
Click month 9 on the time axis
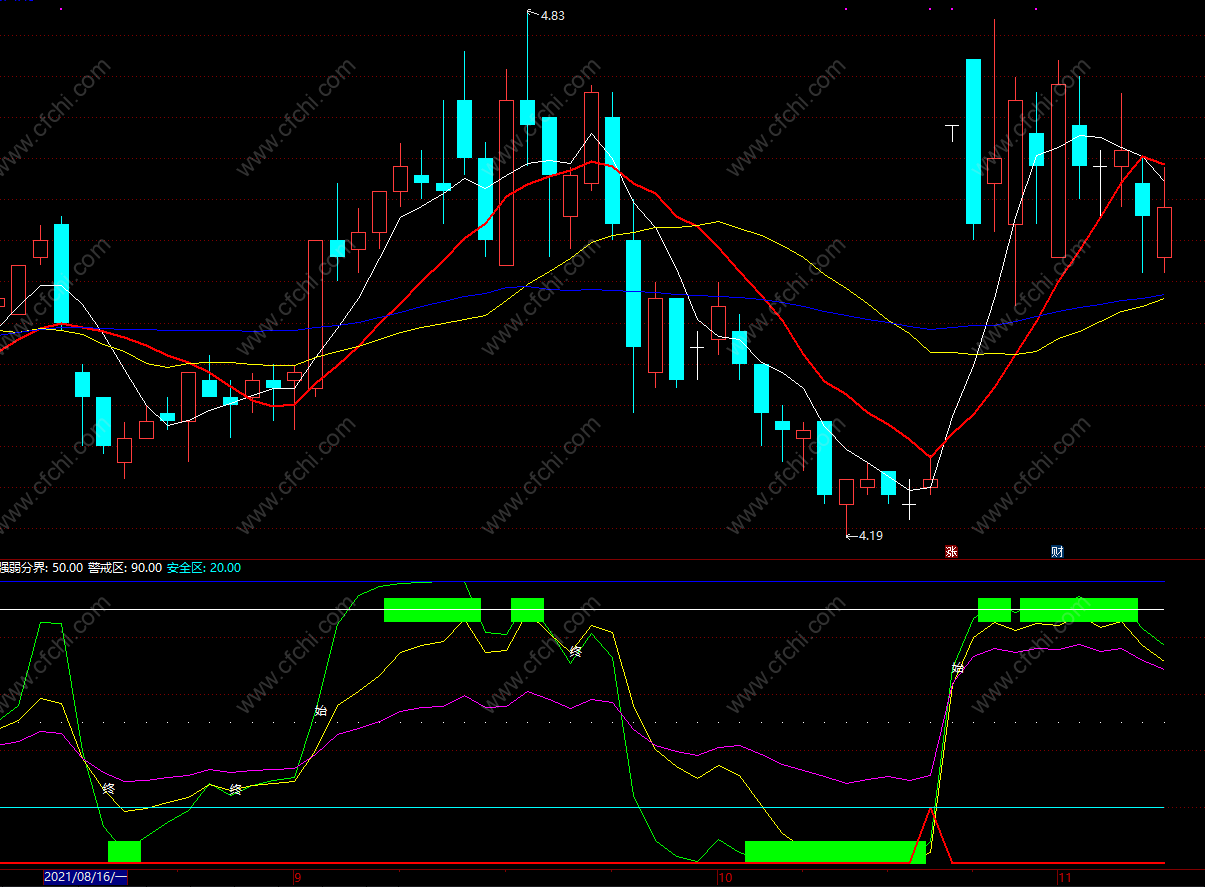(297, 877)
